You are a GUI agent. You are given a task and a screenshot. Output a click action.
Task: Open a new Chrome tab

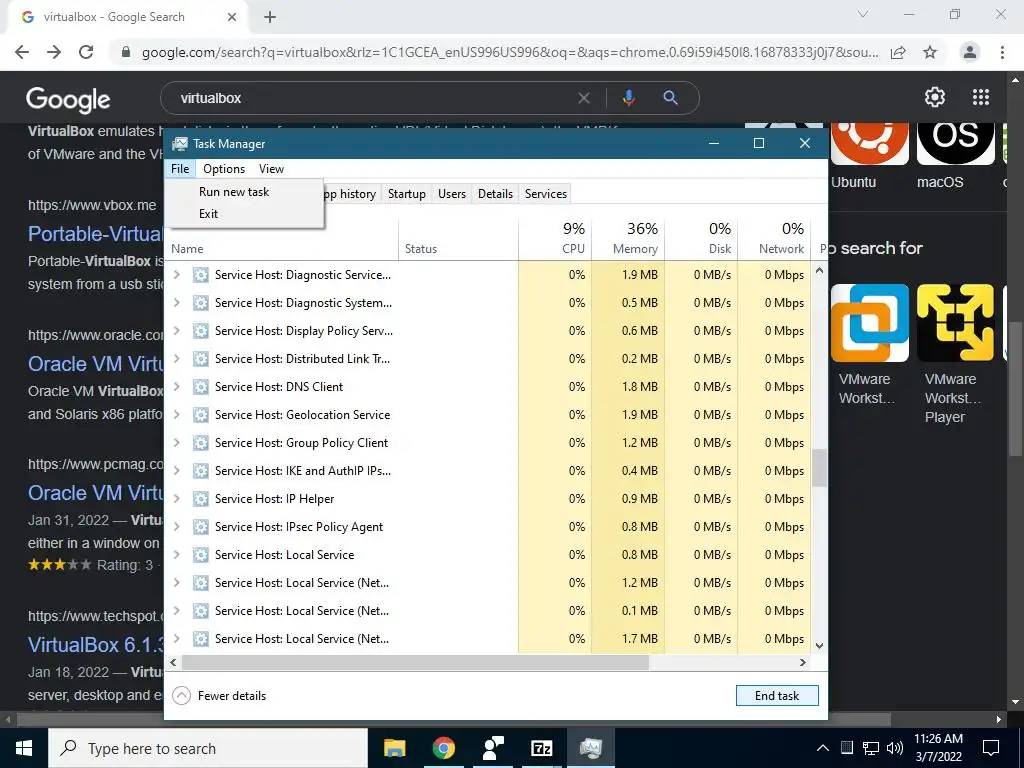point(270,18)
